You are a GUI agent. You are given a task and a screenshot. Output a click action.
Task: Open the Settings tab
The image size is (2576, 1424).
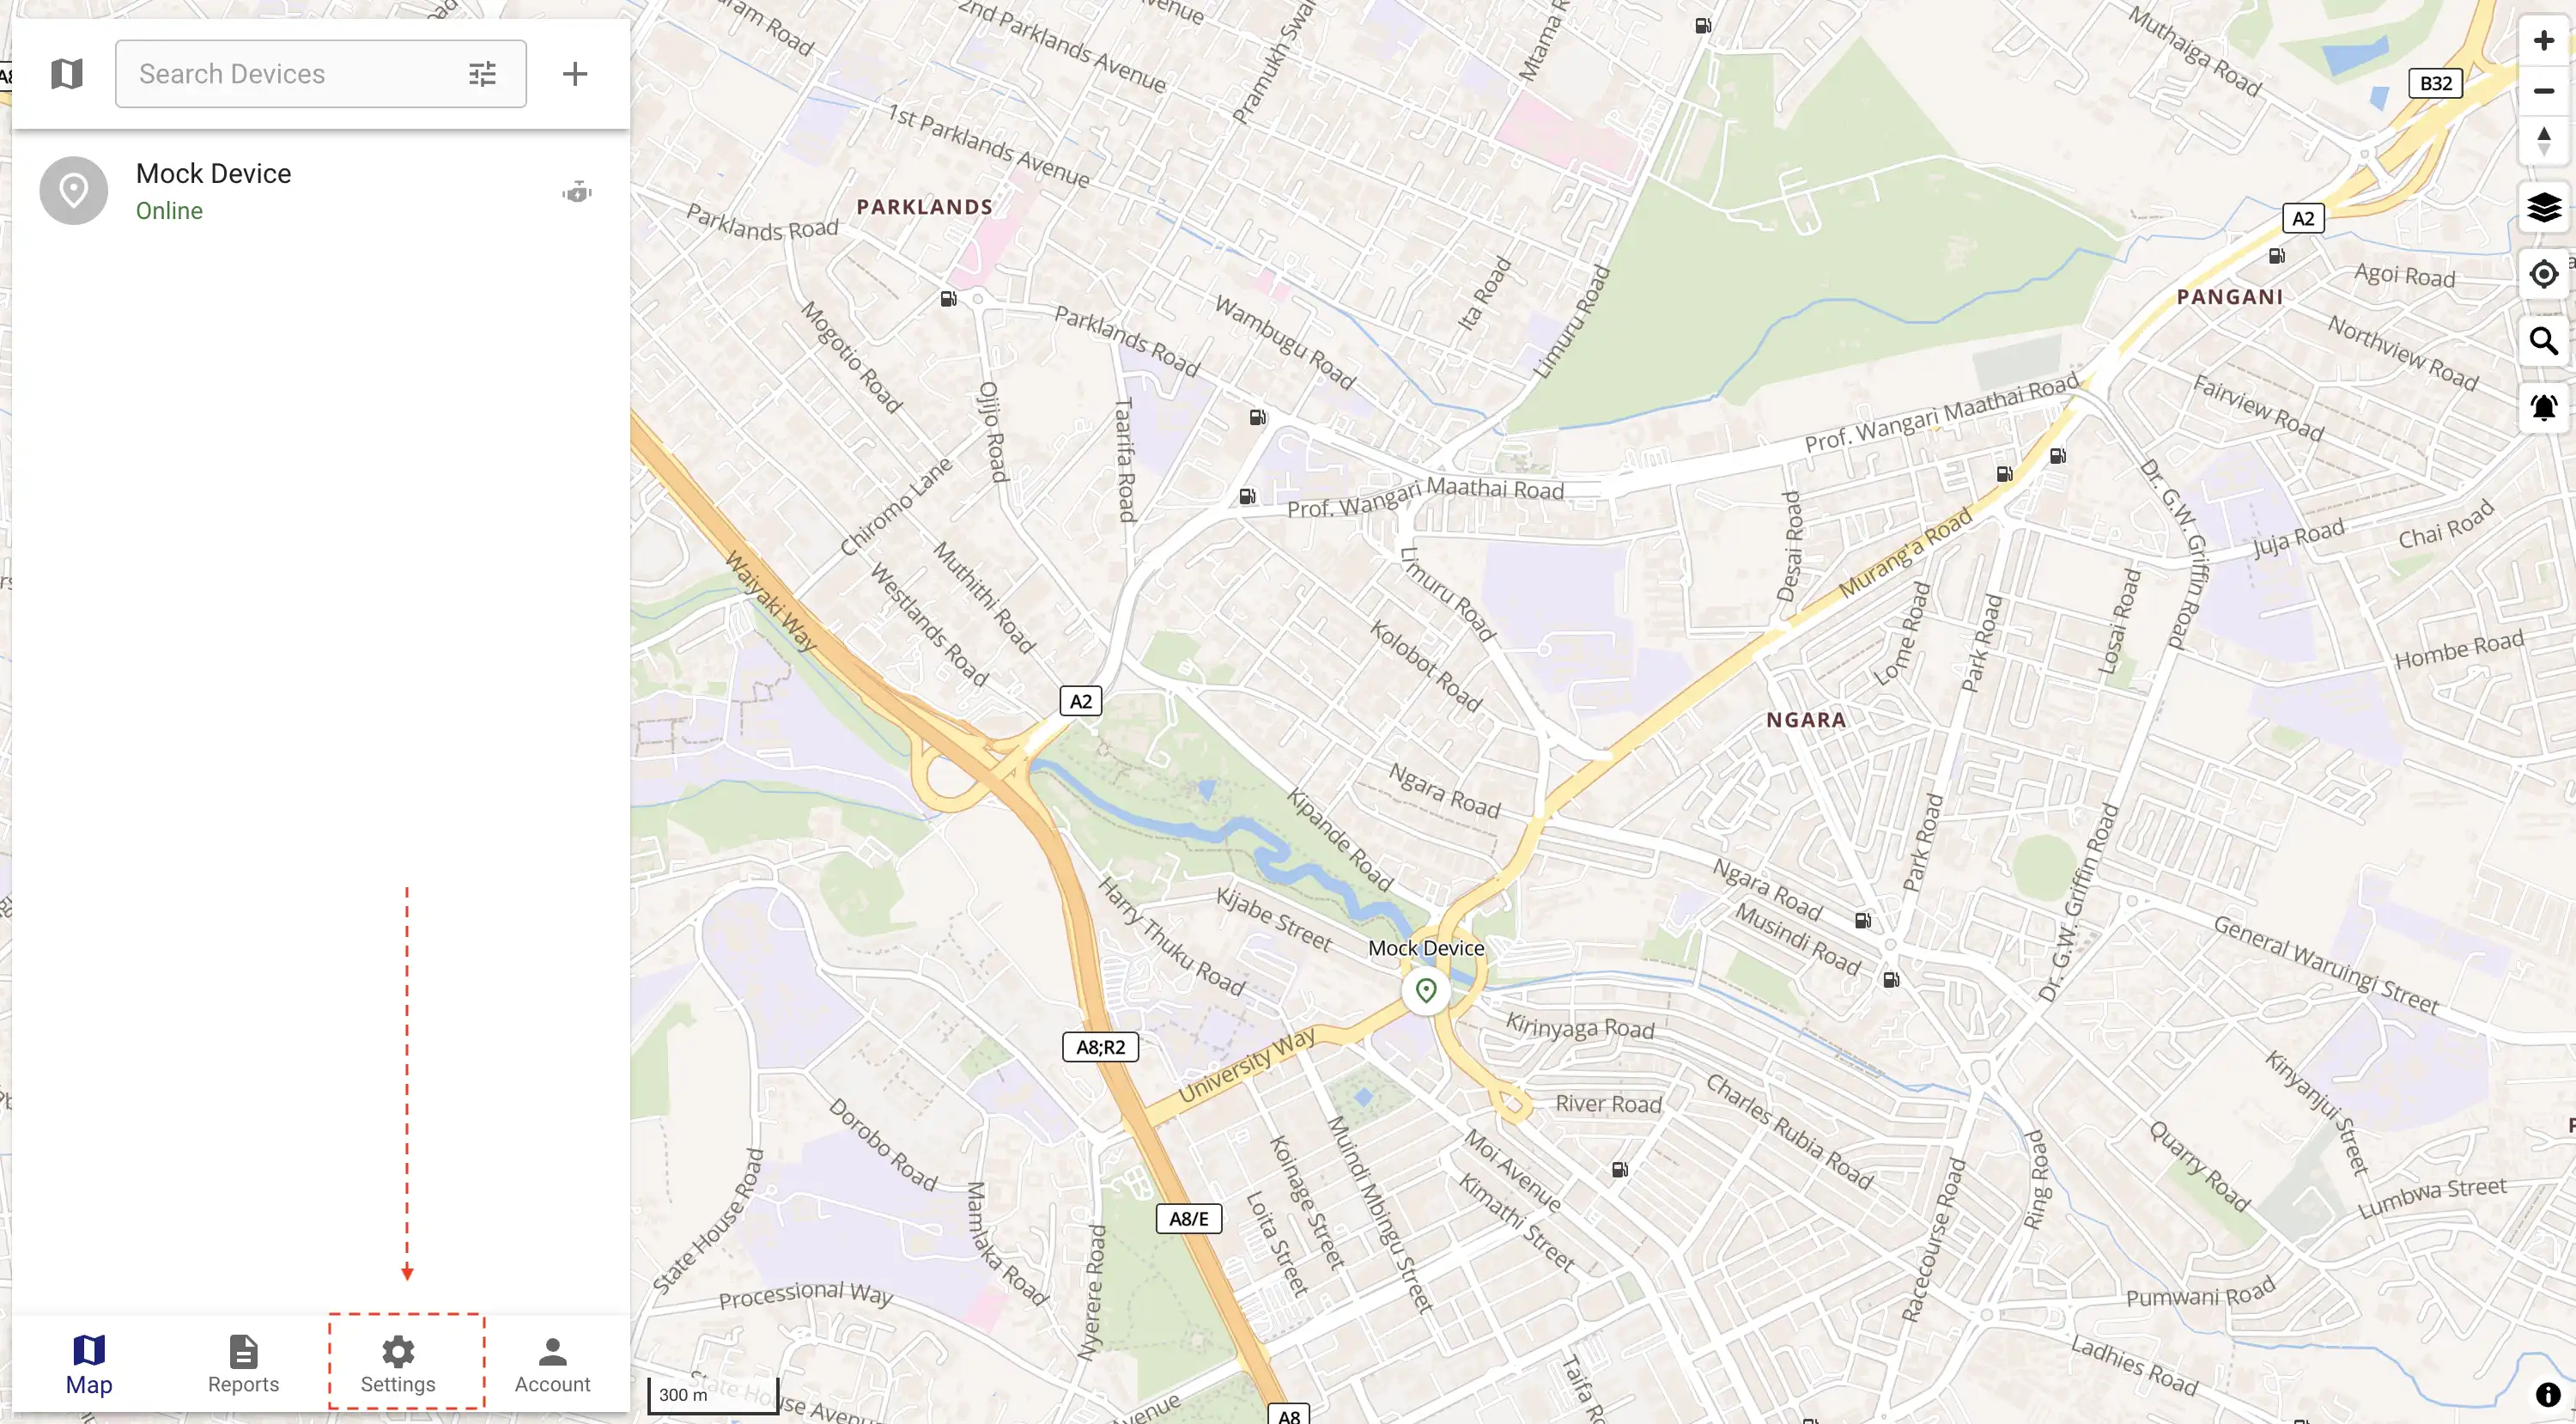tap(398, 1364)
